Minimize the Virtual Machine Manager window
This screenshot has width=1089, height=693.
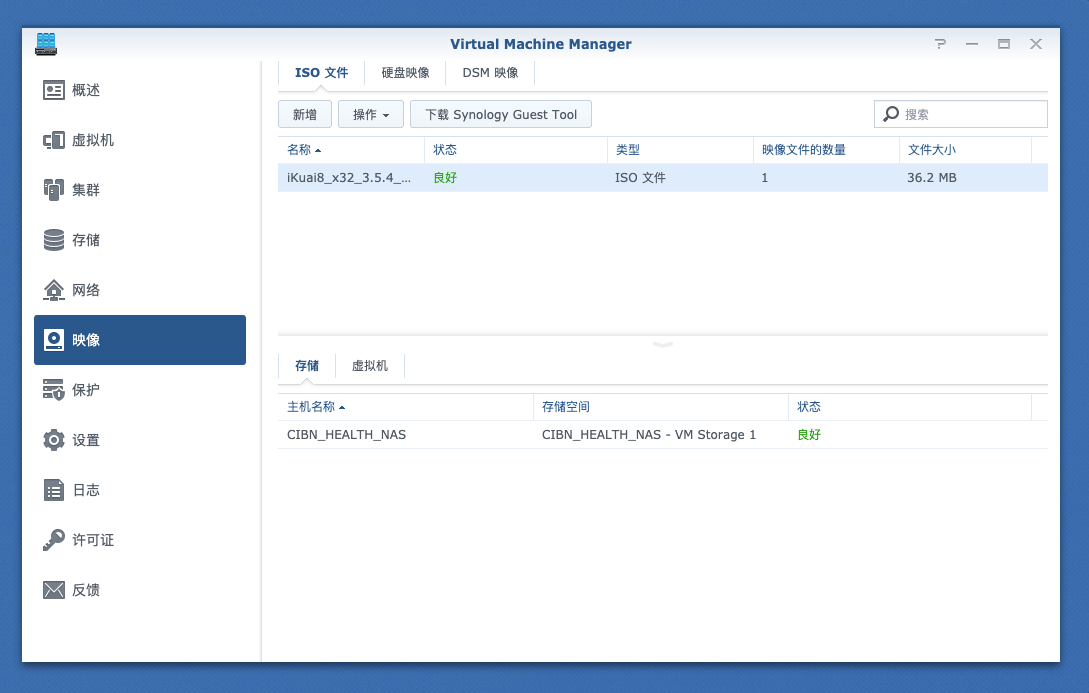(972, 44)
